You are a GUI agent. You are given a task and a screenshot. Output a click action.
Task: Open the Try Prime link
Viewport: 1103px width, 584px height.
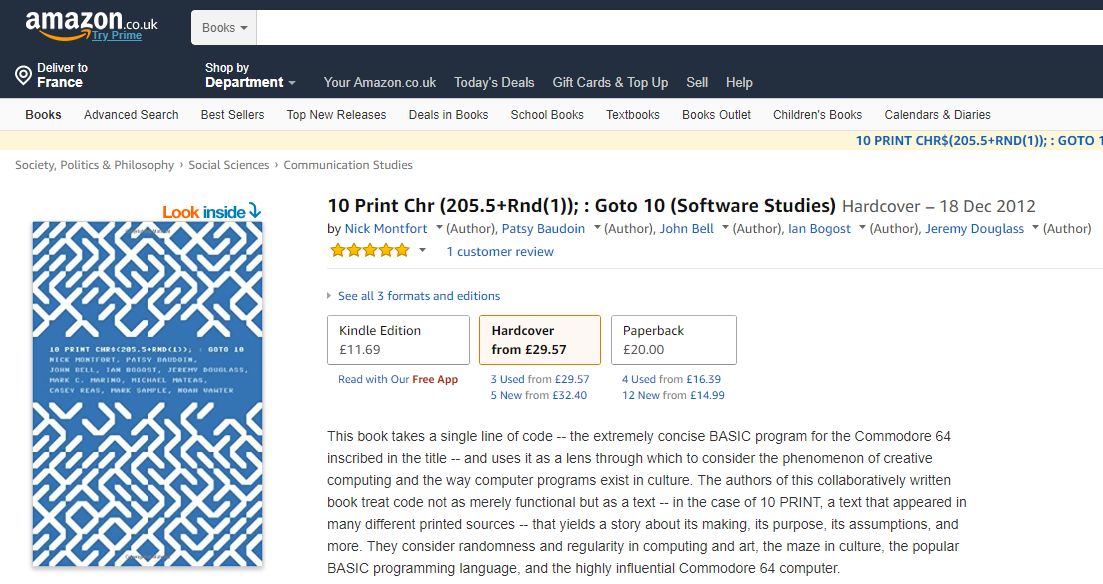point(117,35)
